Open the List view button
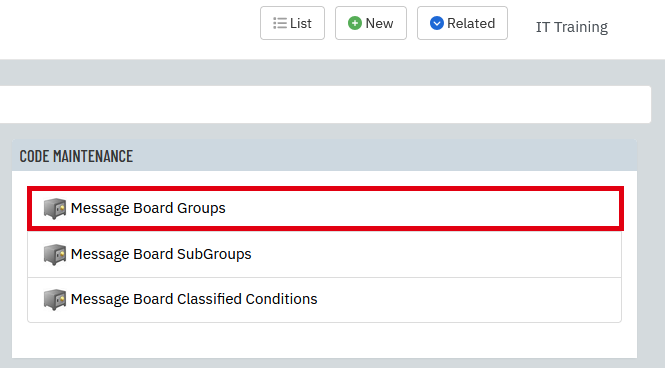The image size is (665, 368). point(292,23)
